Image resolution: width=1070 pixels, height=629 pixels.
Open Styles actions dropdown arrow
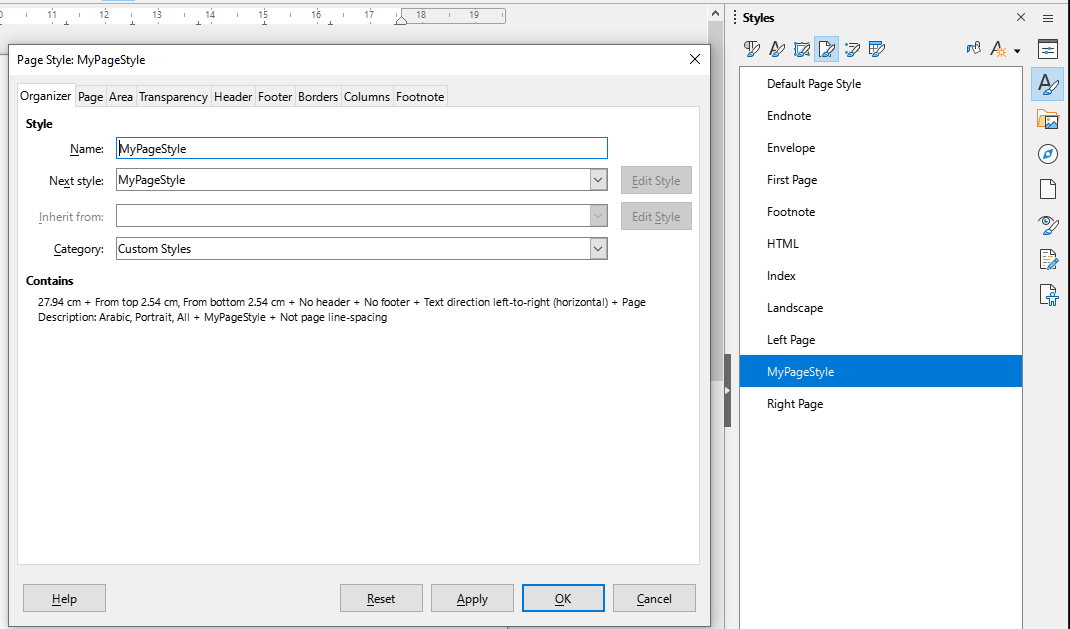pyautogui.click(x=1017, y=50)
